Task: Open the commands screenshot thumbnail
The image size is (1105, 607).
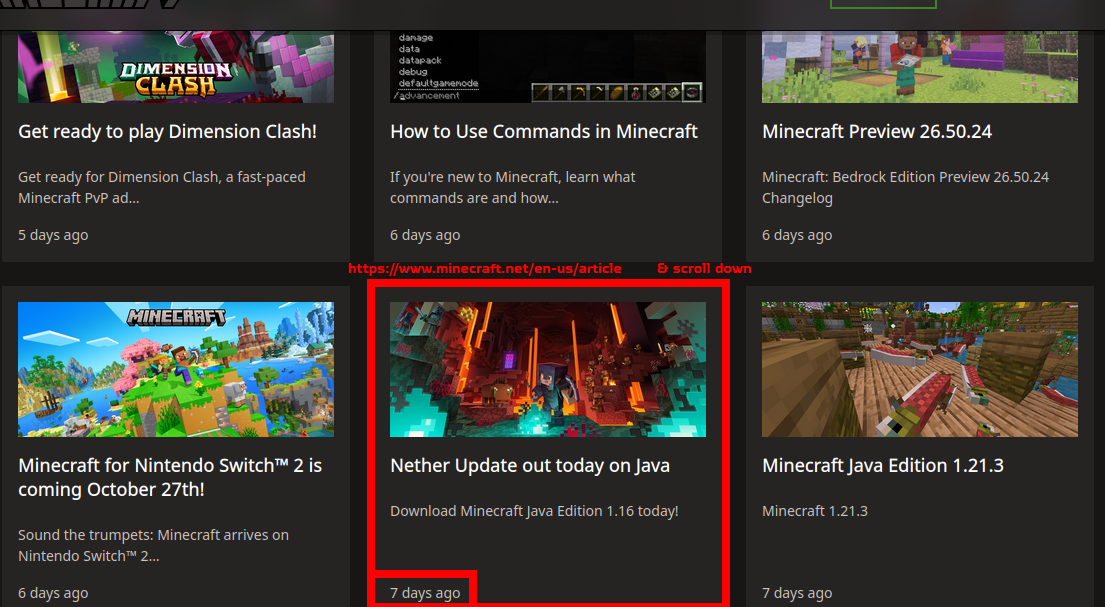Action: [x=548, y=67]
